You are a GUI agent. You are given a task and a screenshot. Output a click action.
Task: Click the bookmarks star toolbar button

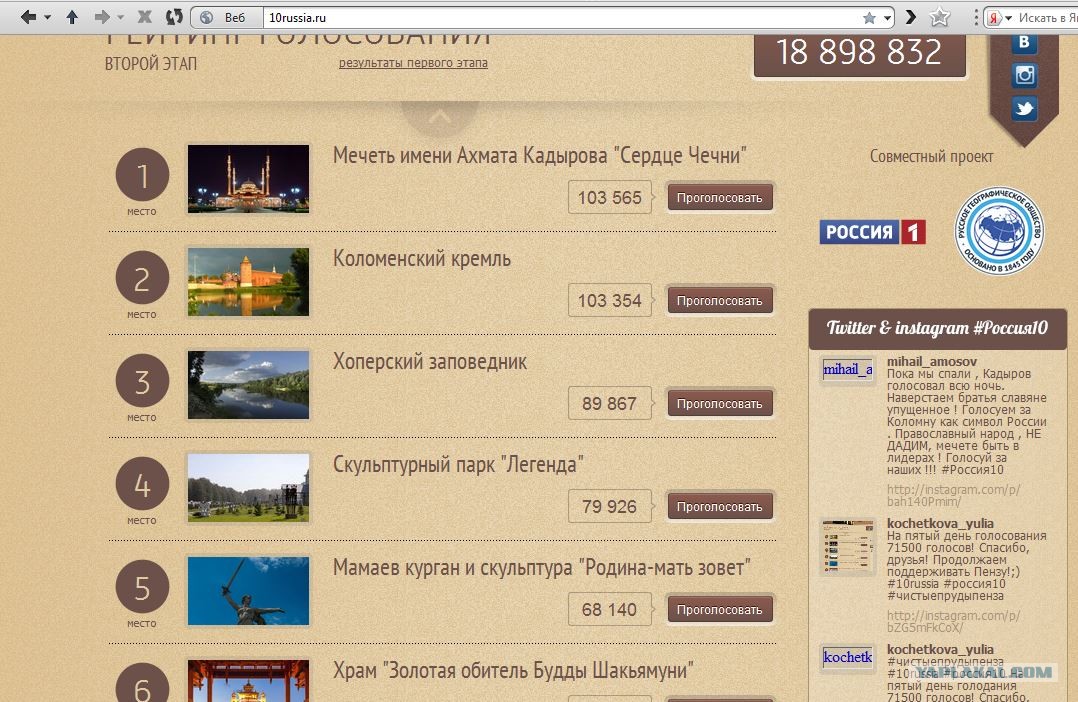tap(939, 17)
